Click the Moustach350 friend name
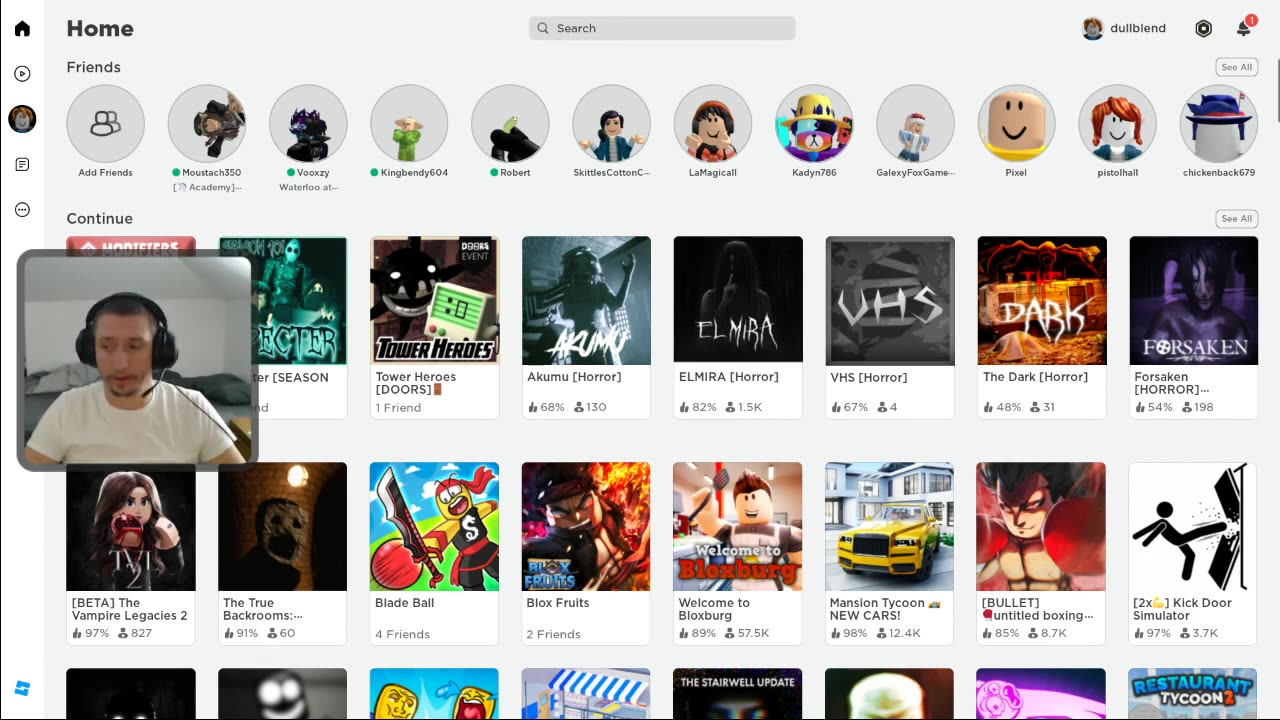Screen dimensions: 1280x720 (x=211, y=172)
